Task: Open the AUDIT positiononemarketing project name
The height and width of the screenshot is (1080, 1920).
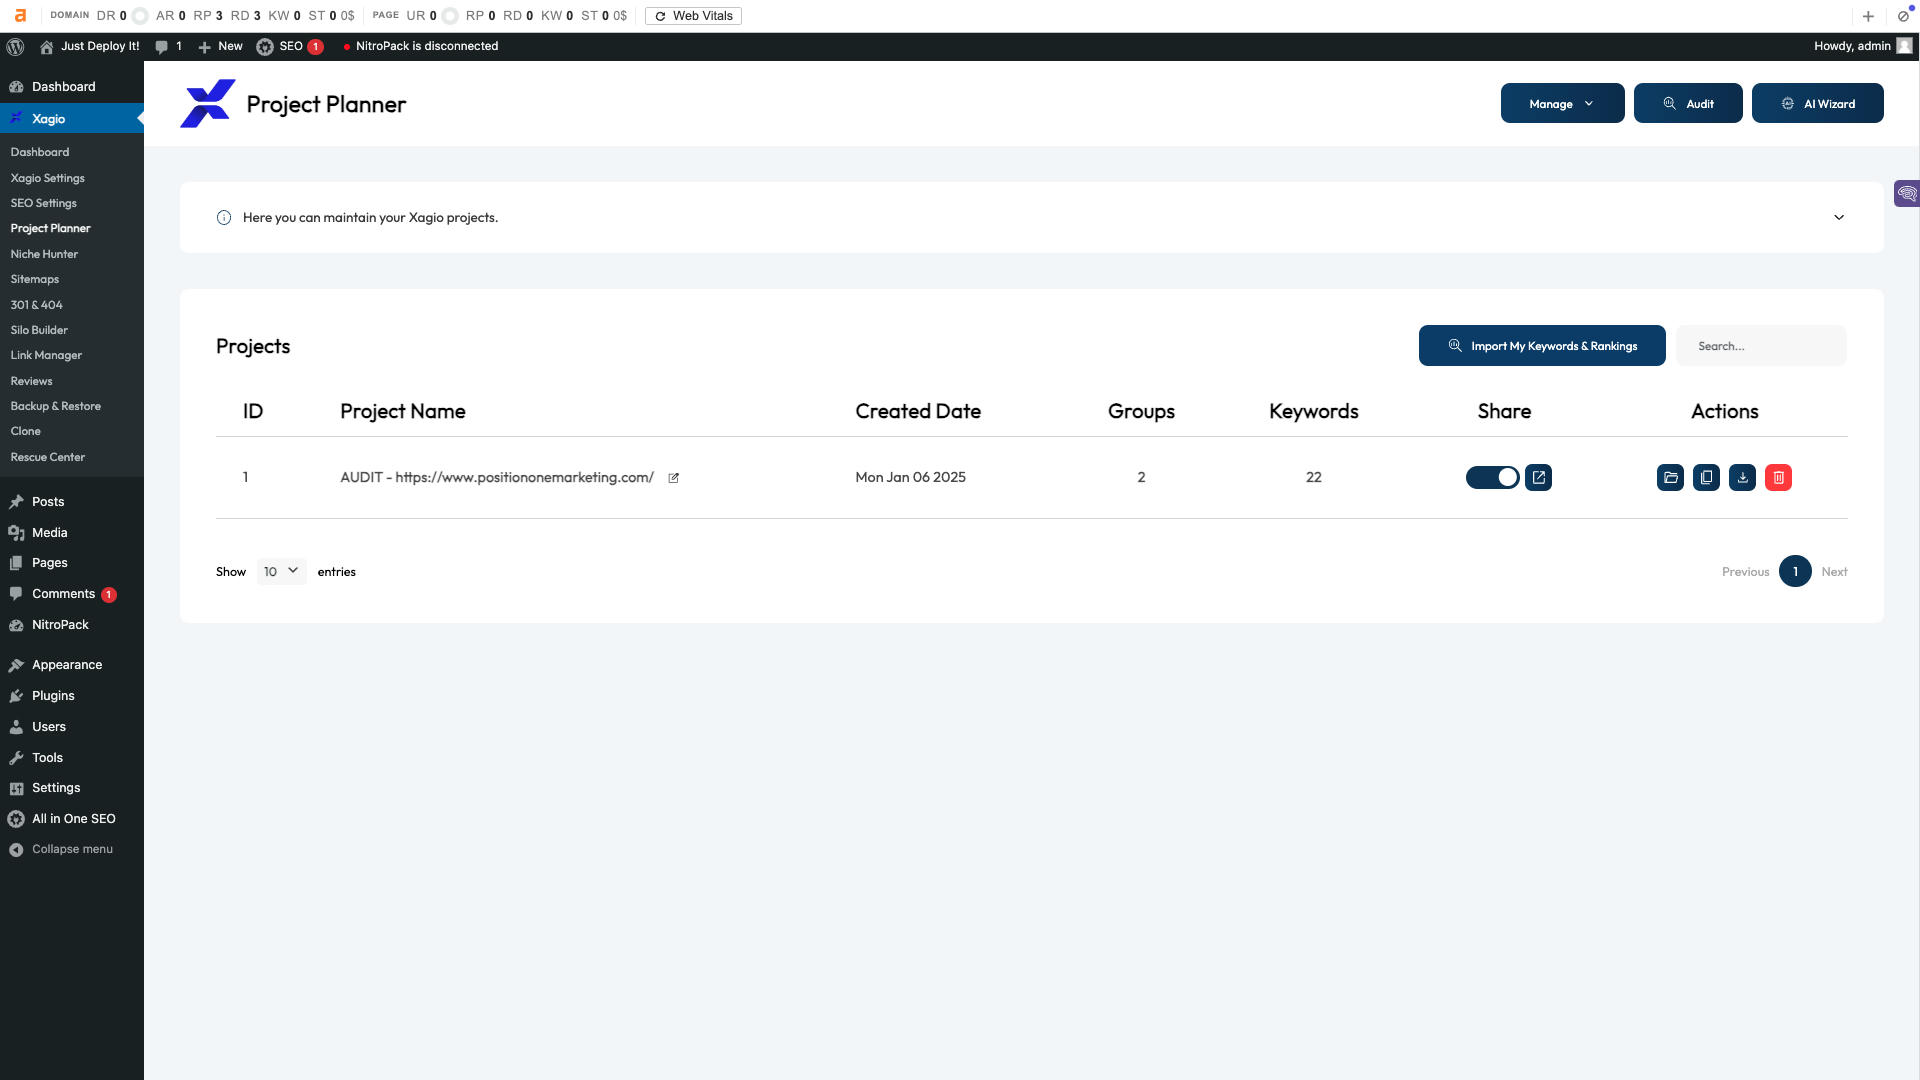Action: pyautogui.click(x=497, y=477)
